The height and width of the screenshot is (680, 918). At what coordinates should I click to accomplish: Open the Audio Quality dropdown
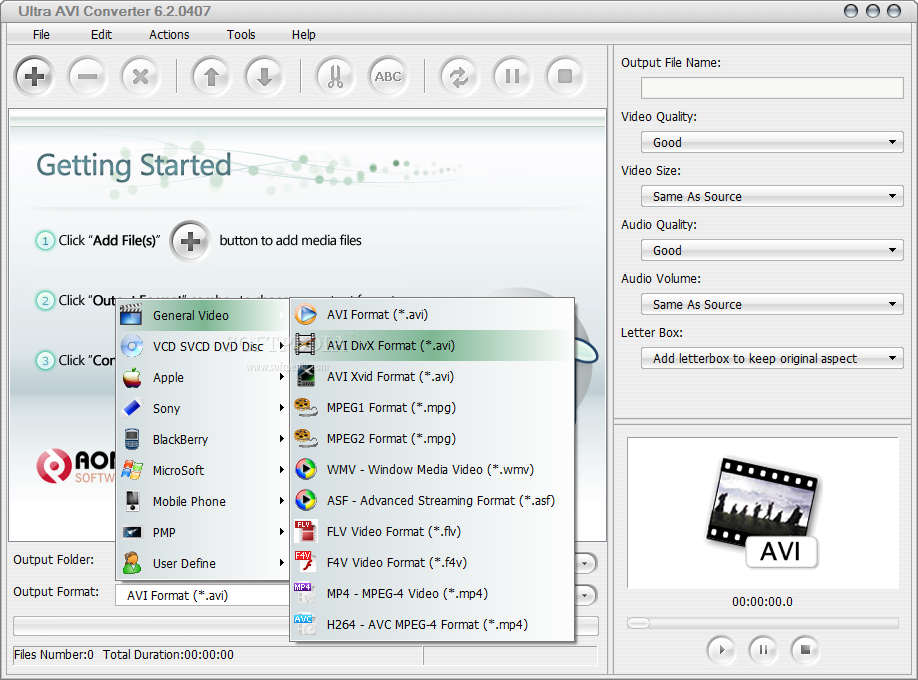(x=772, y=250)
